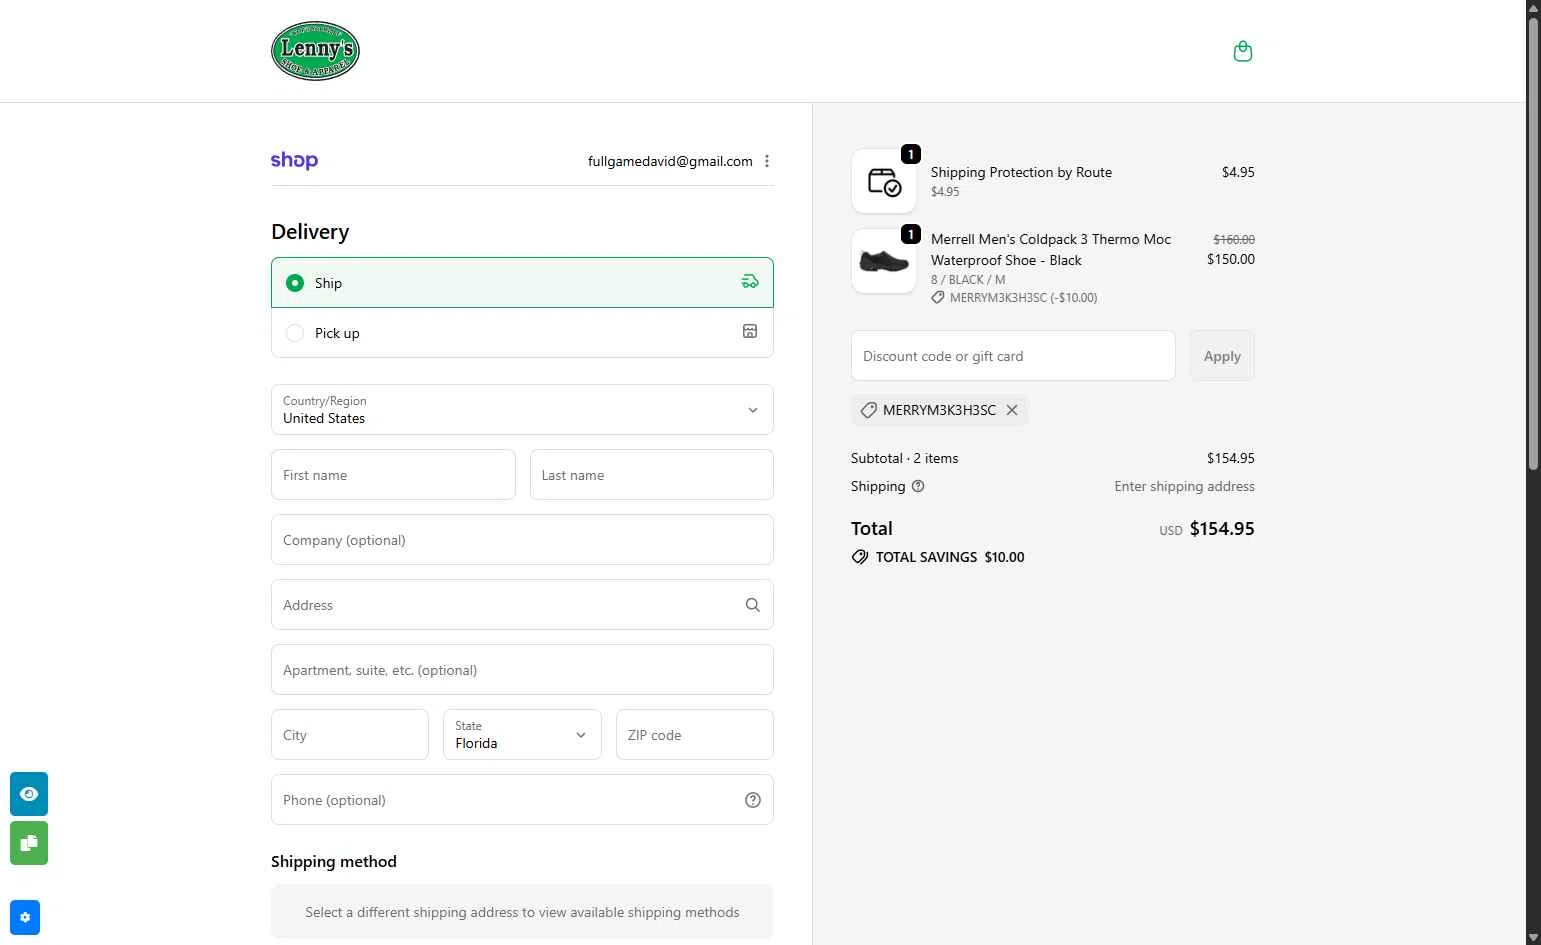The width and height of the screenshot is (1541, 945).
Task: Click the green copy widget icon
Action: pos(29,843)
